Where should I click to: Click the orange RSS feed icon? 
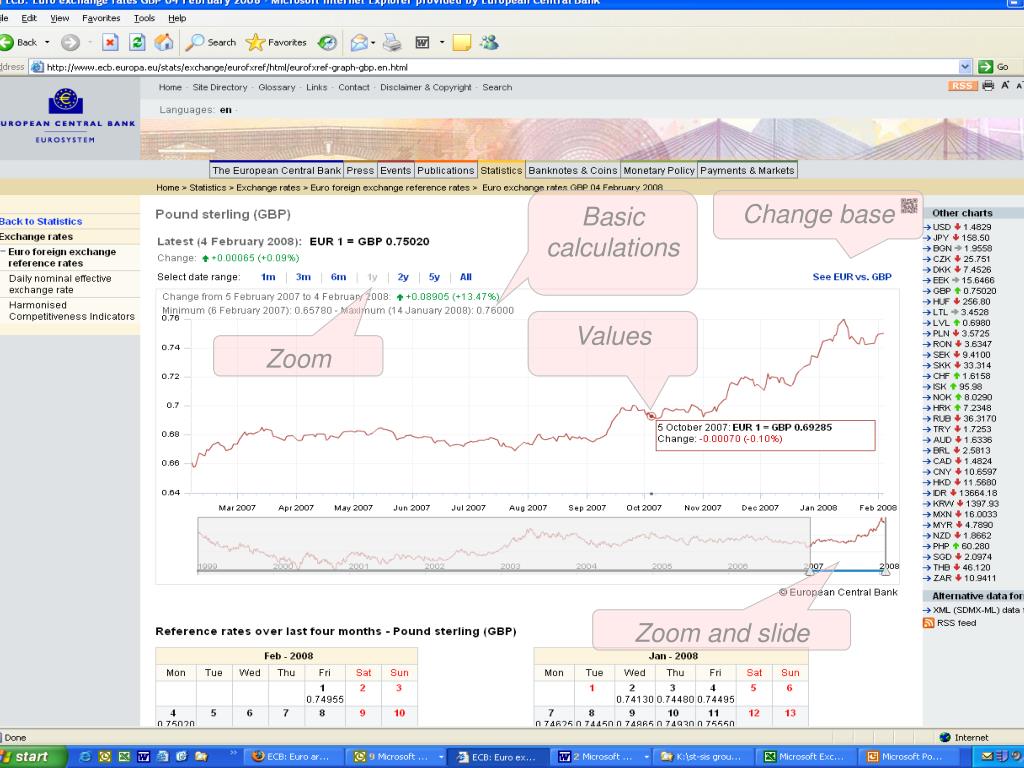[x=928, y=623]
